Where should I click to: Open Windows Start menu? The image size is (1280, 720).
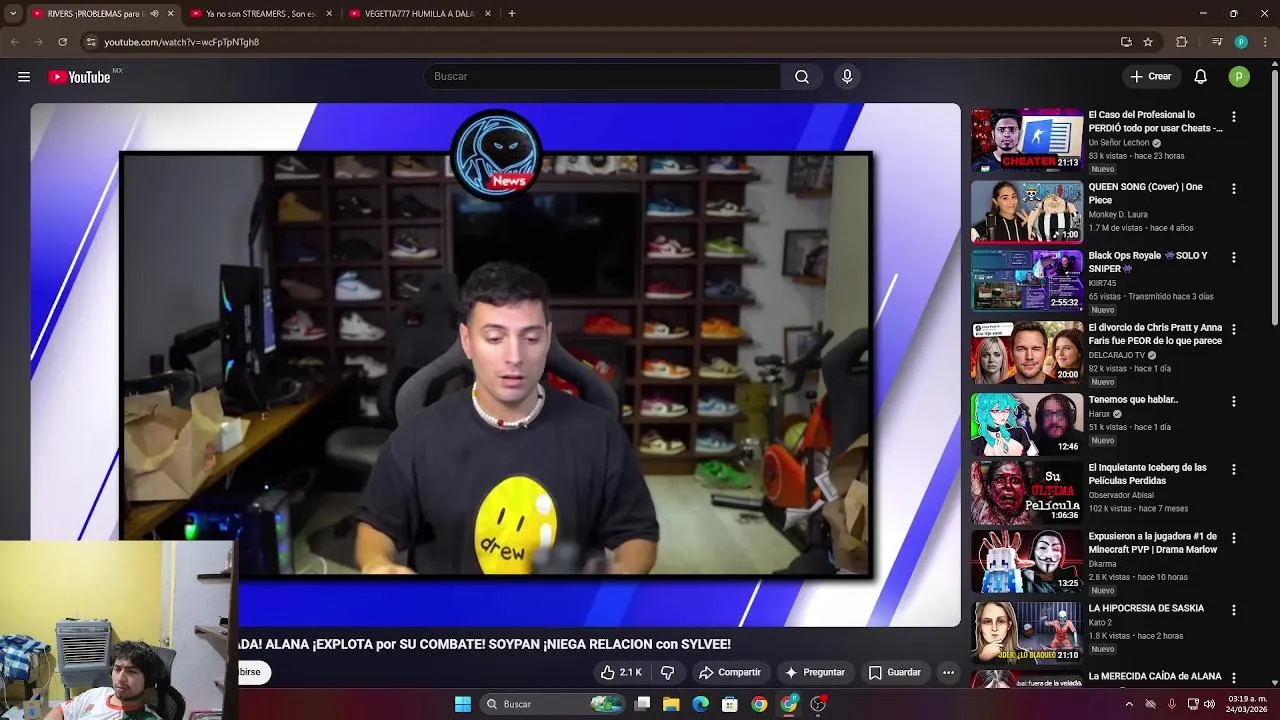tap(463, 704)
